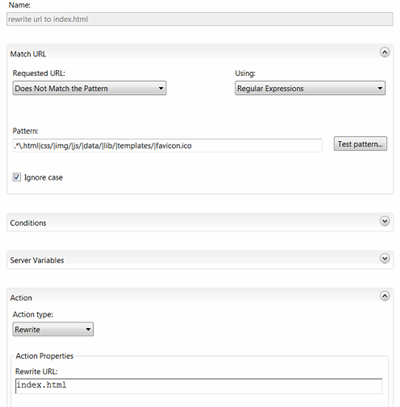
Task: Click the arrow on Using combo box
Action: 380,88
